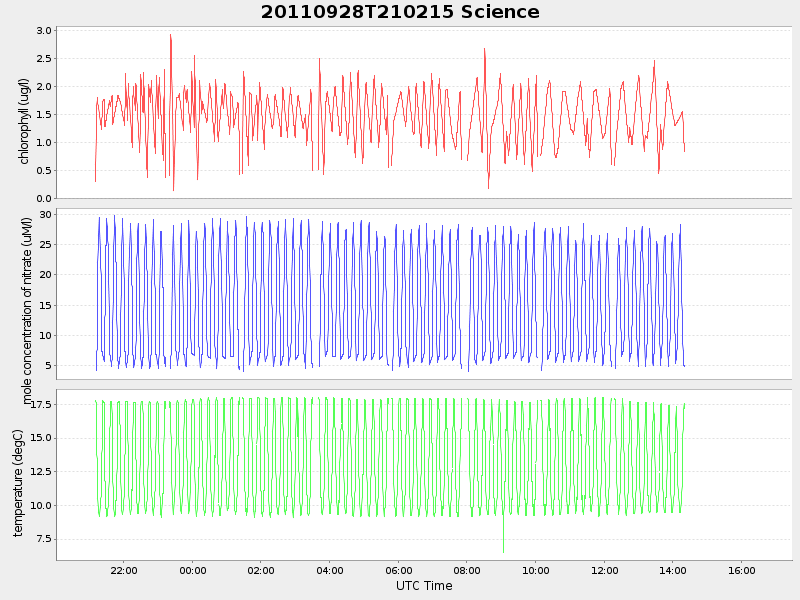The width and height of the screenshot is (800, 600).
Task: Click the 25 nitrate axis value
Action: 46,244
